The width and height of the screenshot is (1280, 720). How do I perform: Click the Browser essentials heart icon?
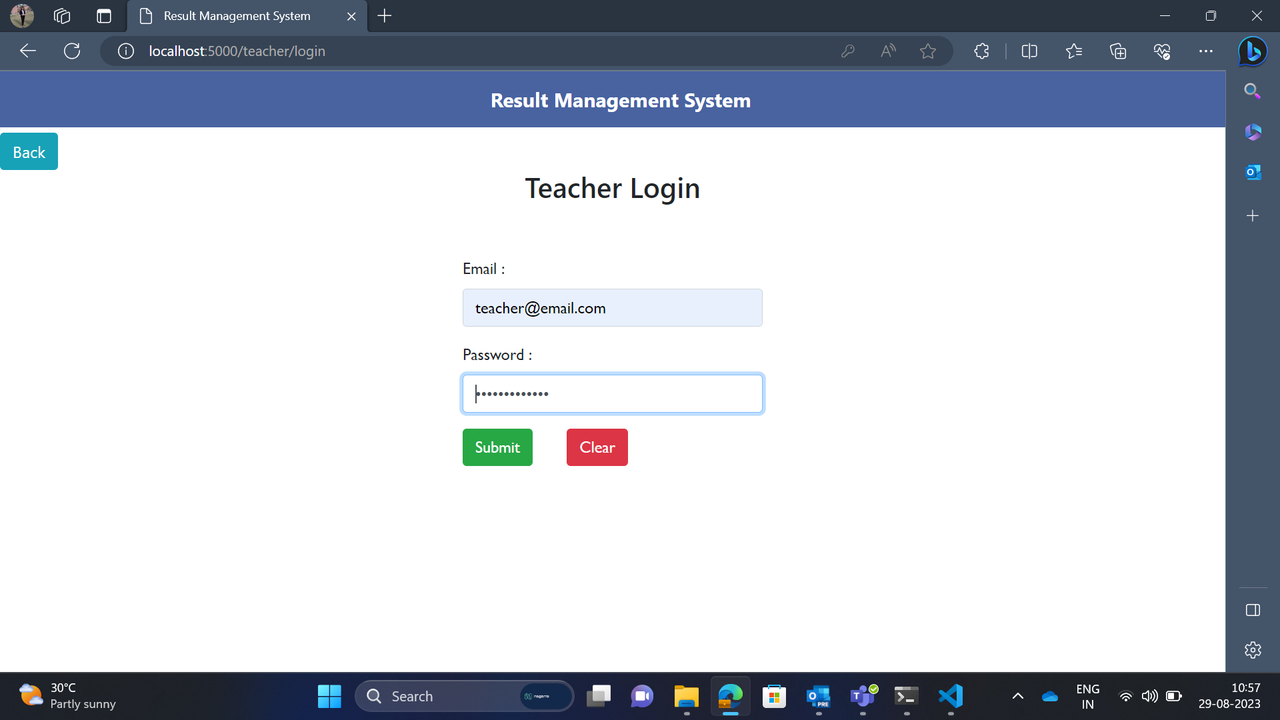click(x=1161, y=50)
